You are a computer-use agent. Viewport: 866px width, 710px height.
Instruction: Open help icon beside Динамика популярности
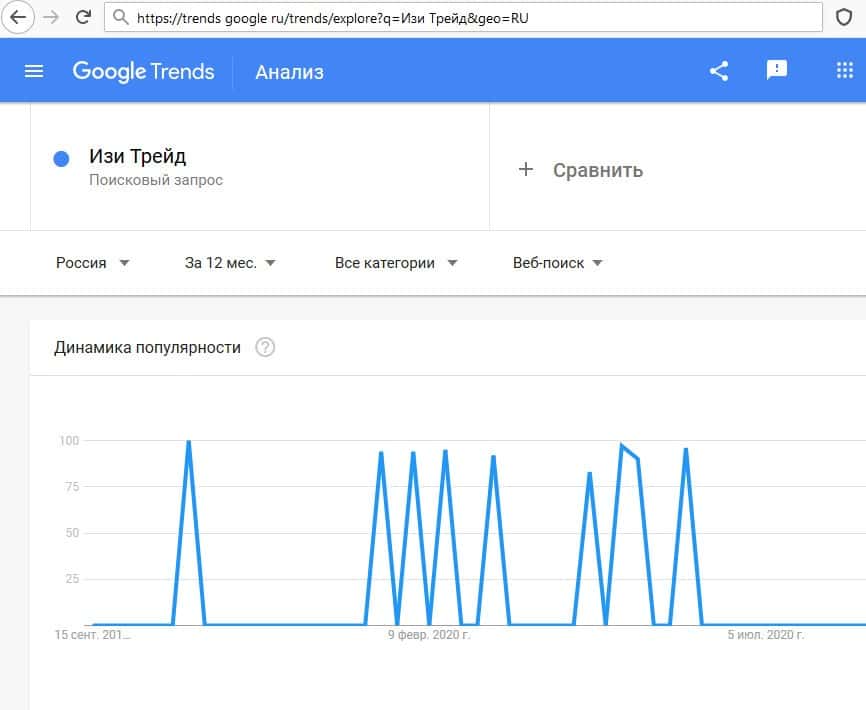[x=265, y=348]
